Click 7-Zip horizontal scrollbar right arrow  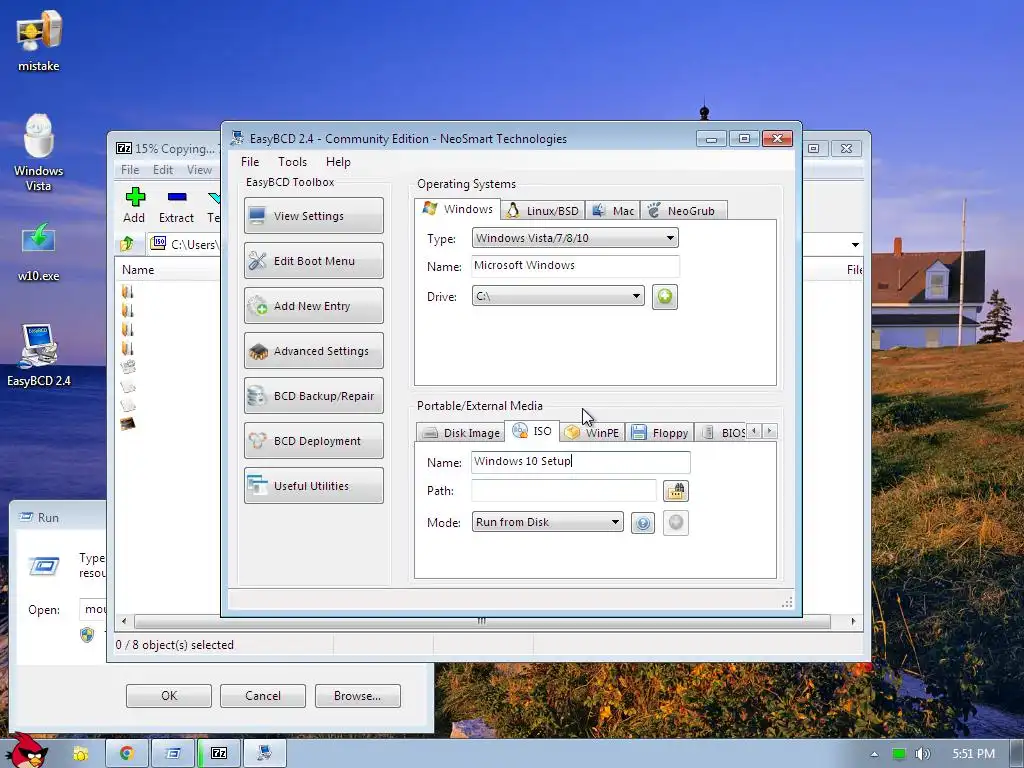[x=853, y=621]
